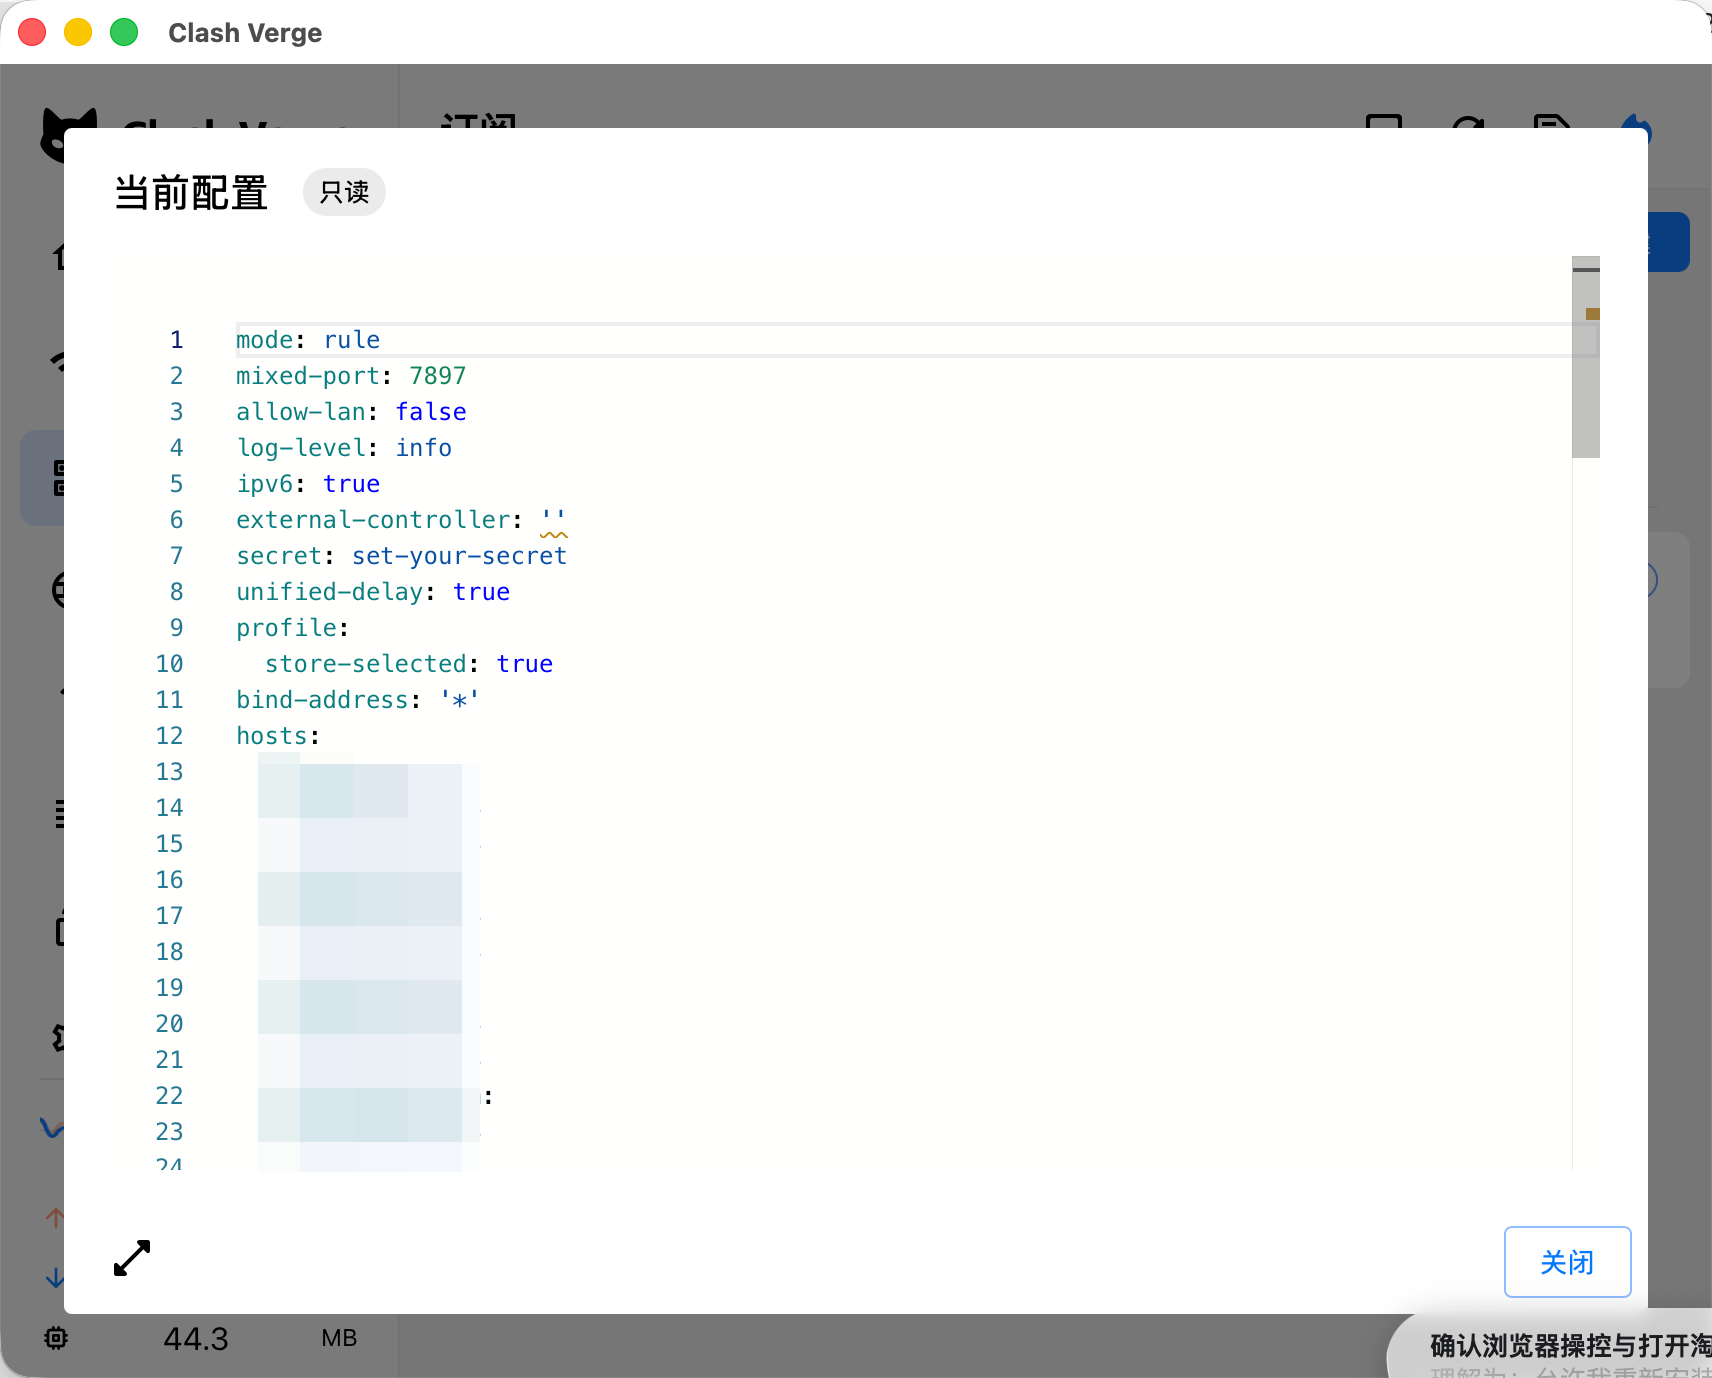Screen dimensions: 1712x1378
Task: Click the 'unified-delay: true' line
Action: coord(373,592)
